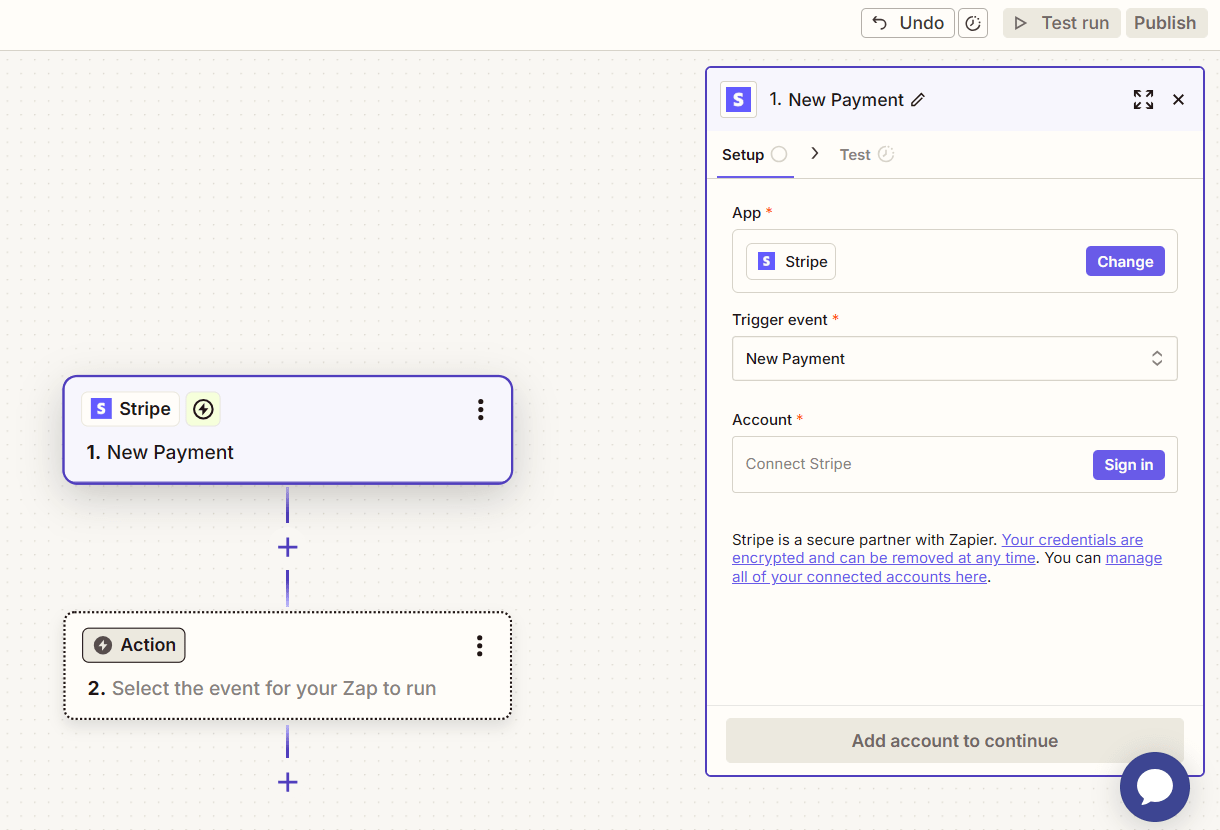Click the lightning bolt trigger icon

coord(203,409)
